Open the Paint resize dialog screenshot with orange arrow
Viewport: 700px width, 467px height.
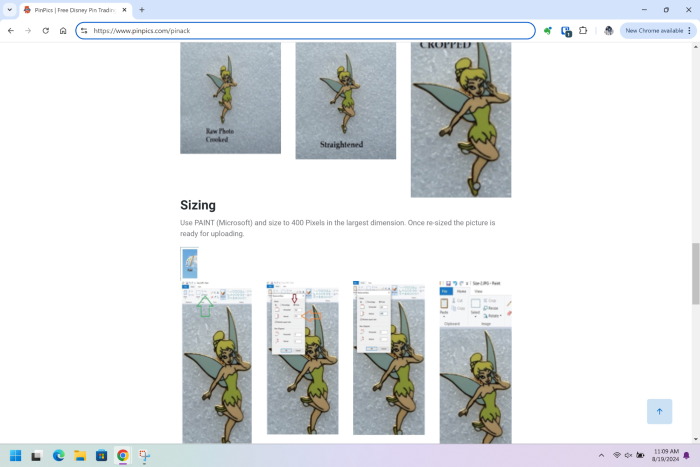coord(303,358)
